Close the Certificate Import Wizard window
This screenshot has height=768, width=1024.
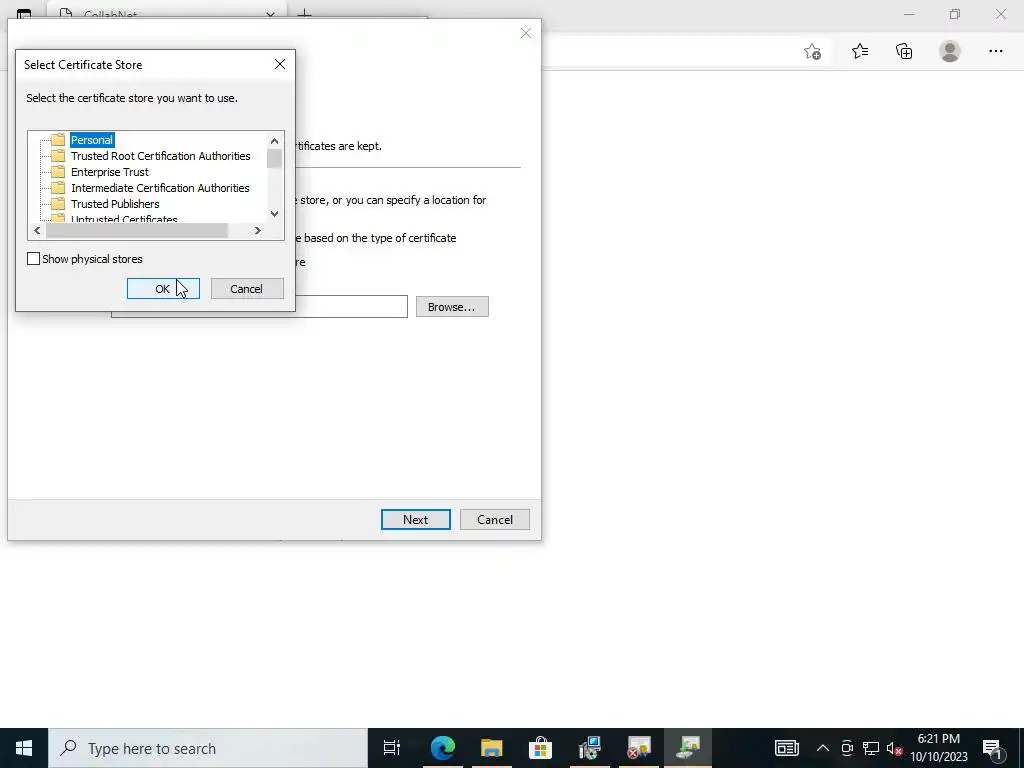(x=526, y=33)
